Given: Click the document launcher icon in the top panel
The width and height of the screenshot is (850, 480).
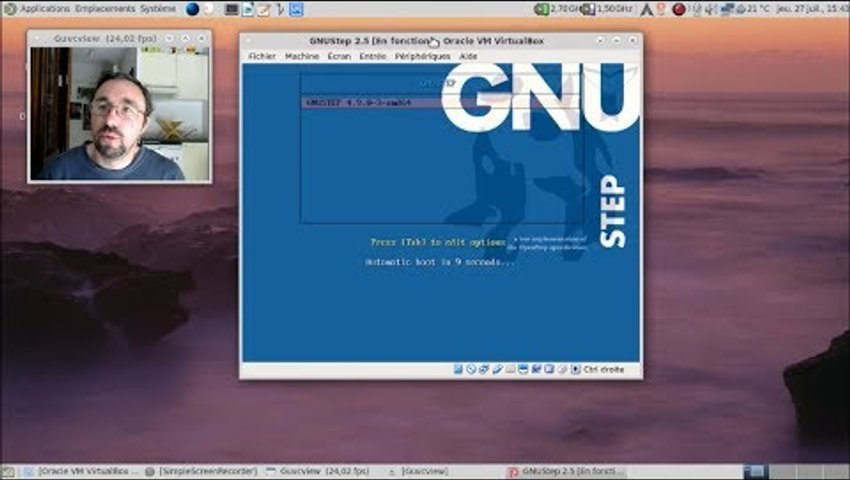Looking at the screenshot, I should (x=248, y=9).
